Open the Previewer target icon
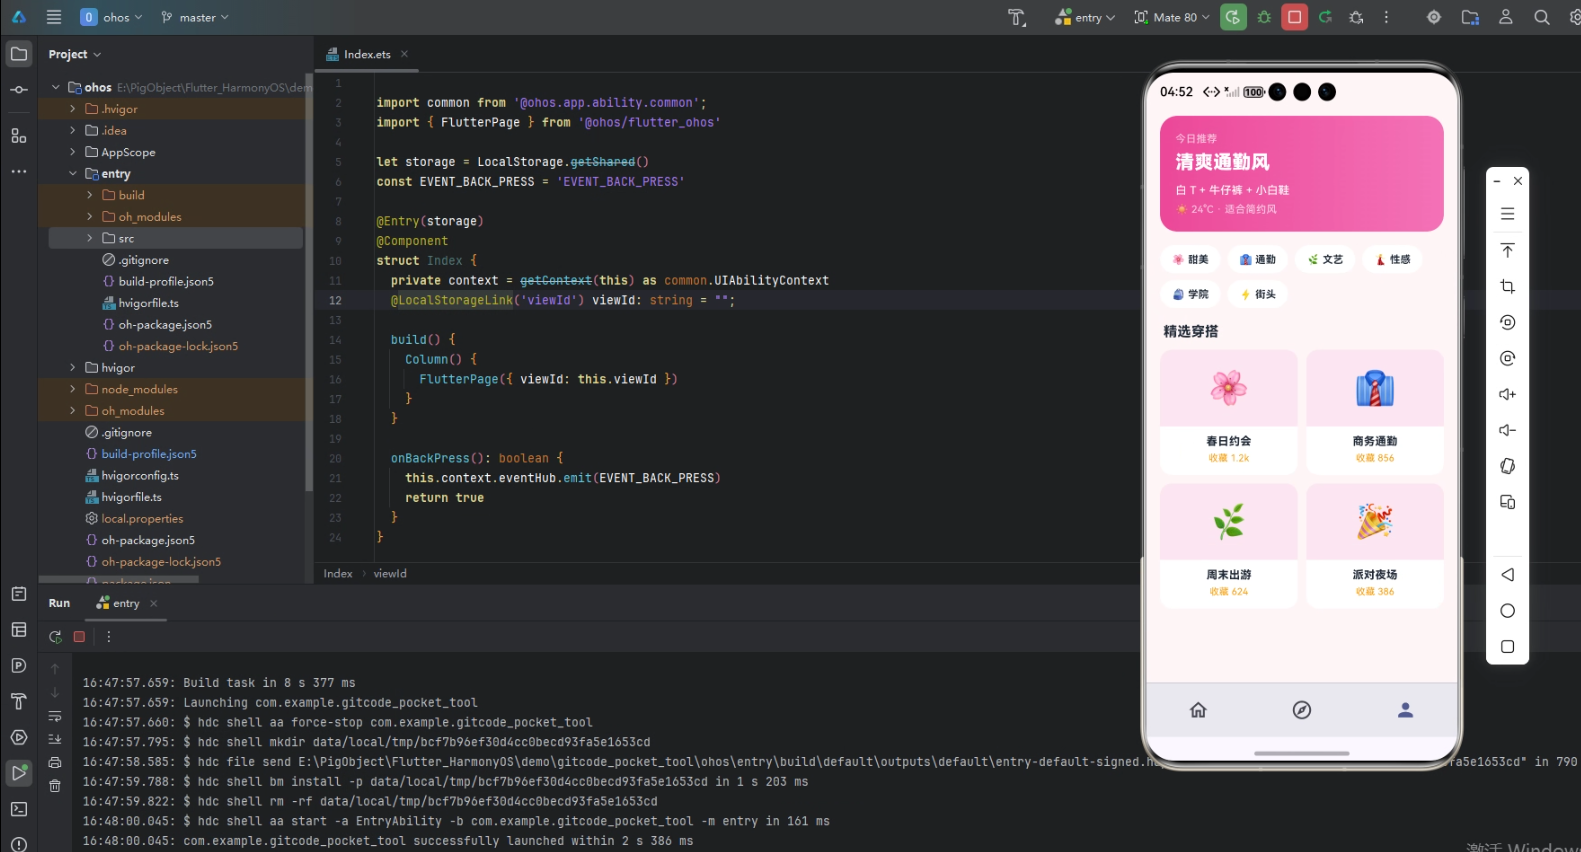This screenshot has width=1581, height=852. pos(1434,17)
